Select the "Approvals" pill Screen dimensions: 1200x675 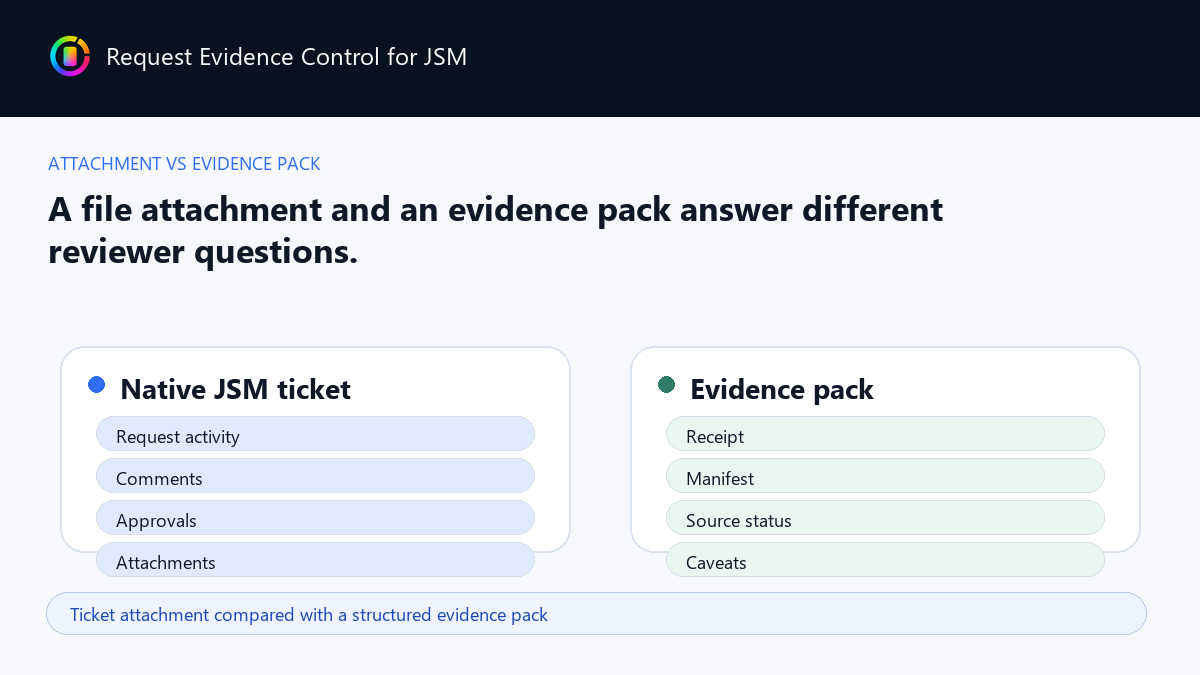(x=315, y=518)
